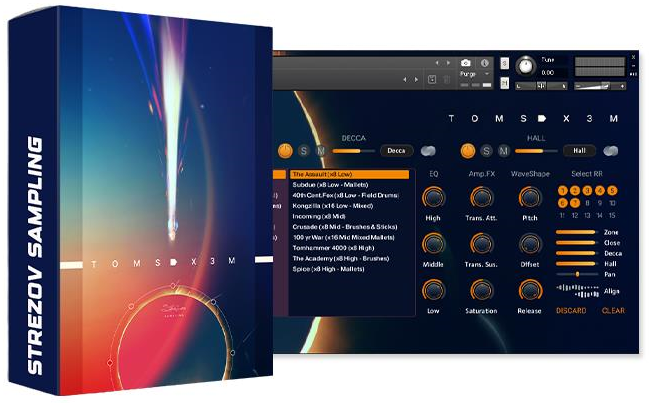This screenshot has height=403, width=649.
Task: Click the trash delete icon in the header
Action: point(447,79)
